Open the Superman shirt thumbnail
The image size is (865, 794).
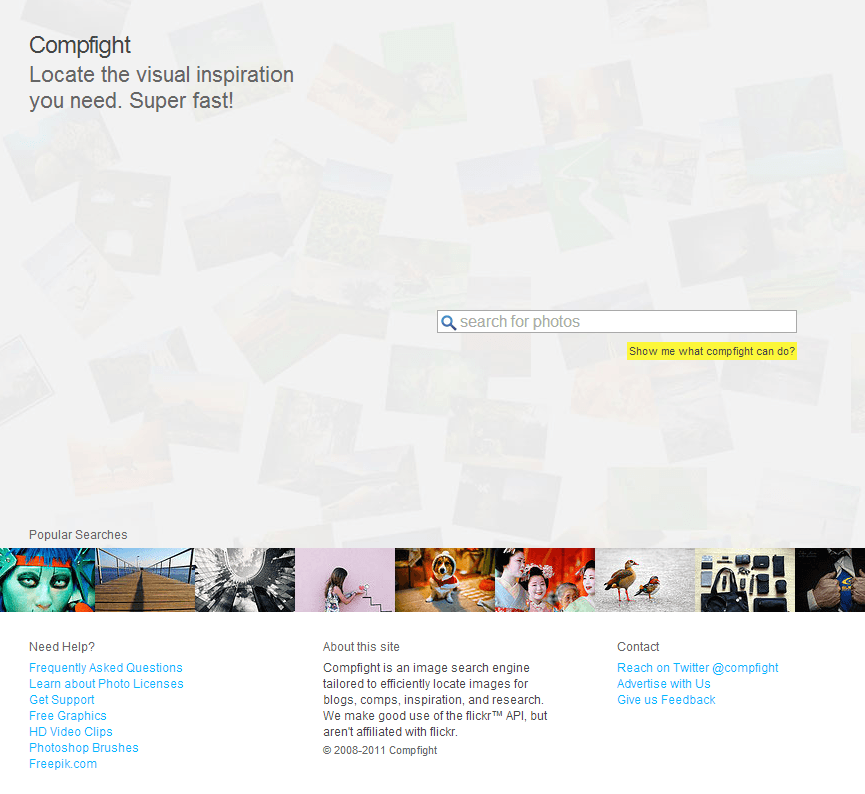830,580
